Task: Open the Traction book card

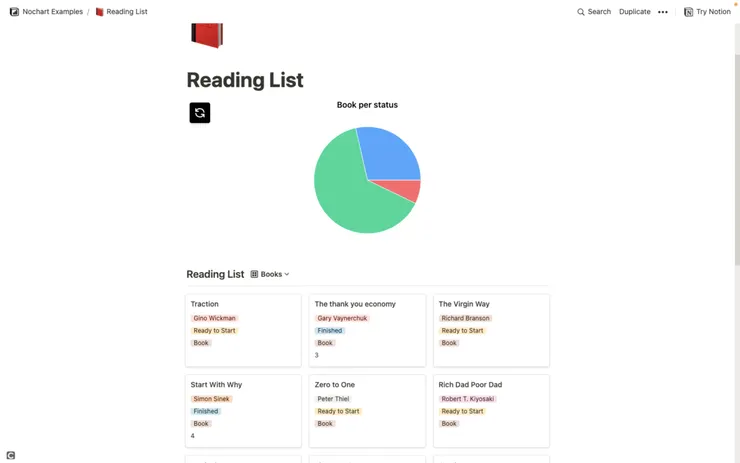Action: (x=243, y=329)
